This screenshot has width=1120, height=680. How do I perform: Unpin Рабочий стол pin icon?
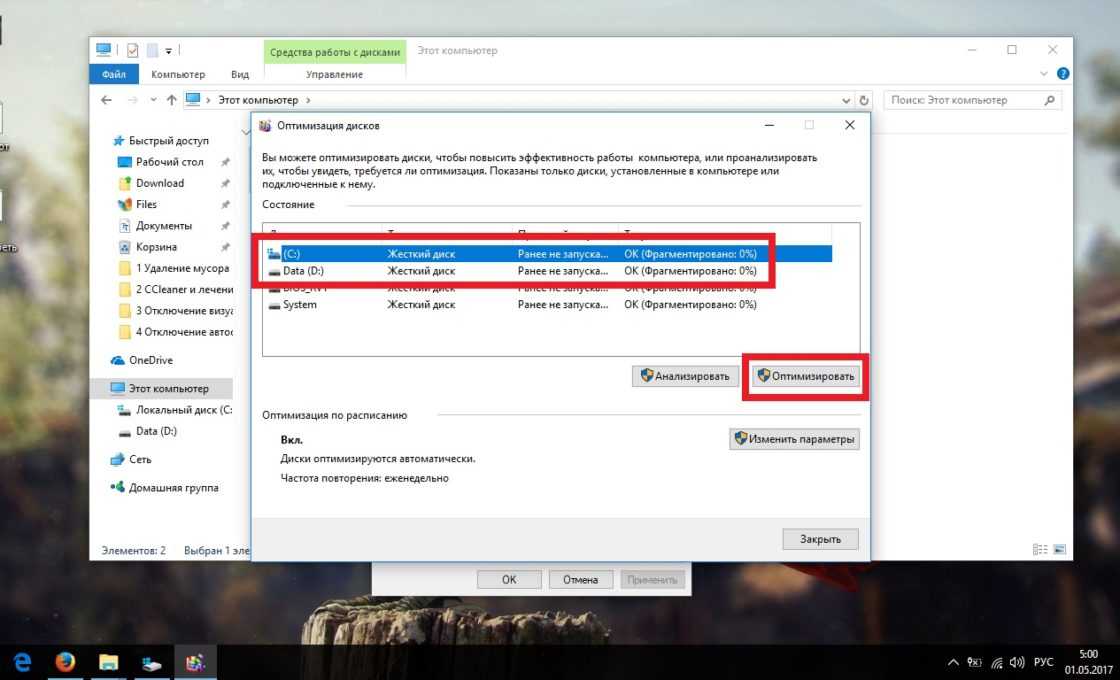(225, 162)
